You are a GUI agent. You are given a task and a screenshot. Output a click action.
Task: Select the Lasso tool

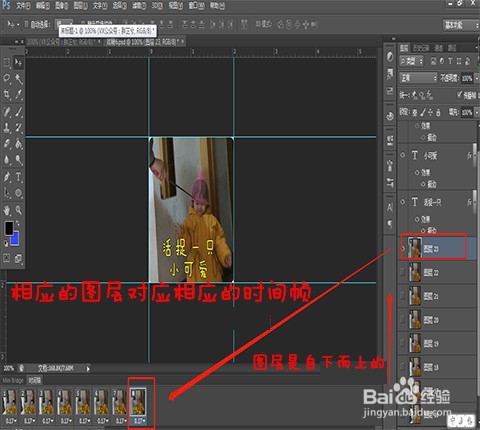(7, 79)
